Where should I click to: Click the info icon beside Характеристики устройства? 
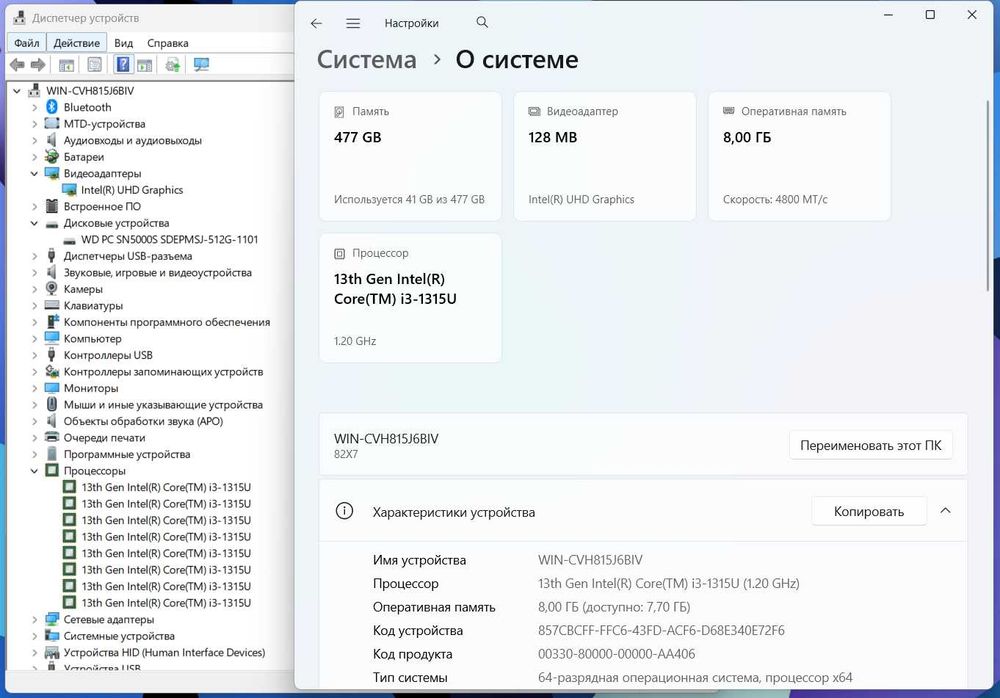[x=344, y=511]
